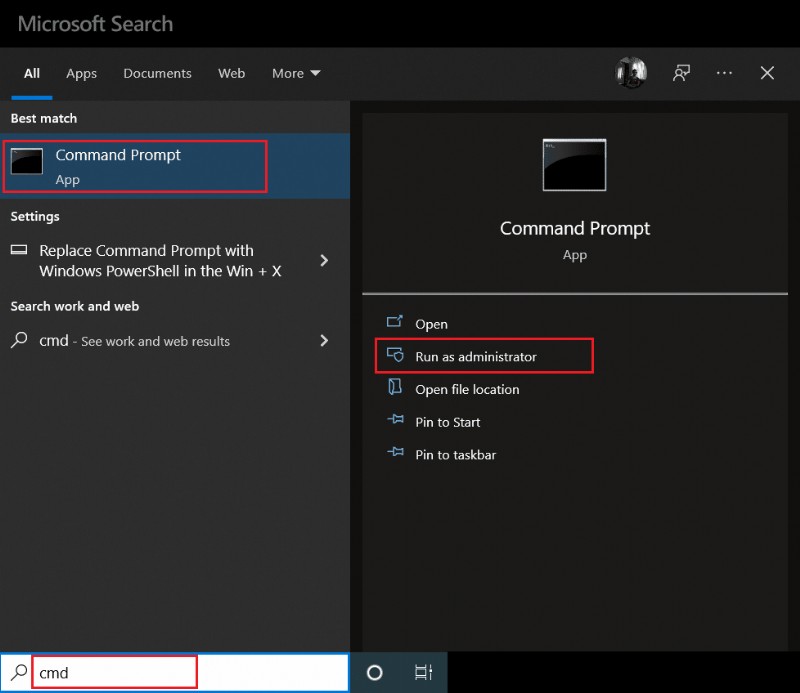This screenshot has height=693, width=800.
Task: Expand the cmd web results entry
Action: [x=324, y=340]
